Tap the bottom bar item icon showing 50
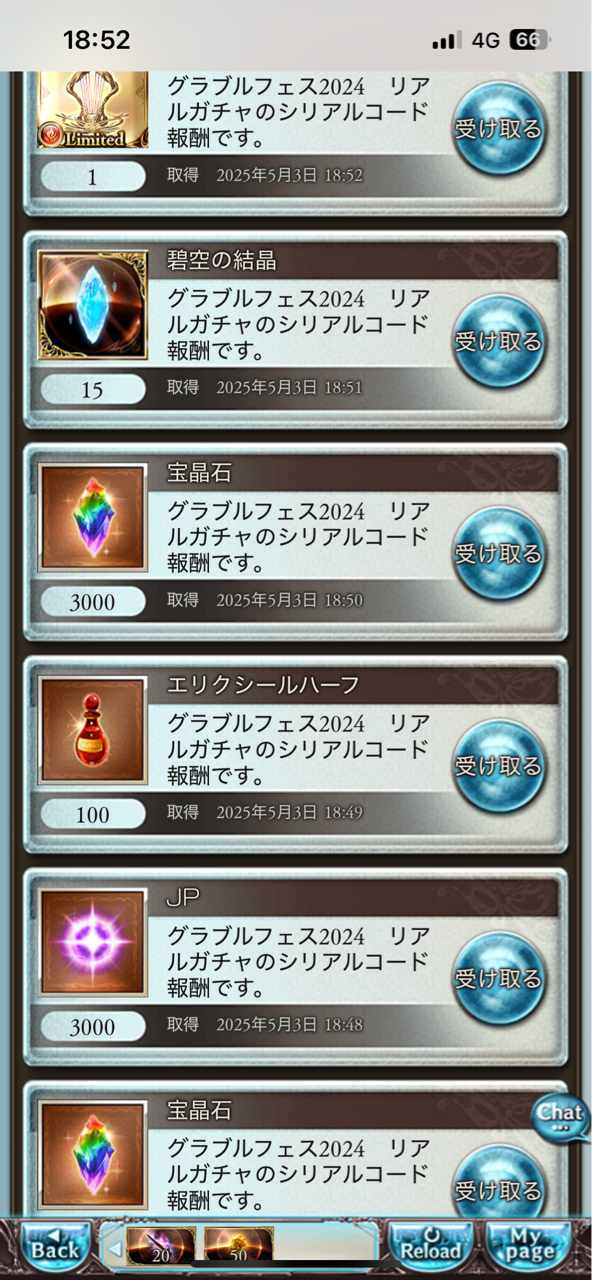This screenshot has height=1280, width=592. pos(238,1247)
